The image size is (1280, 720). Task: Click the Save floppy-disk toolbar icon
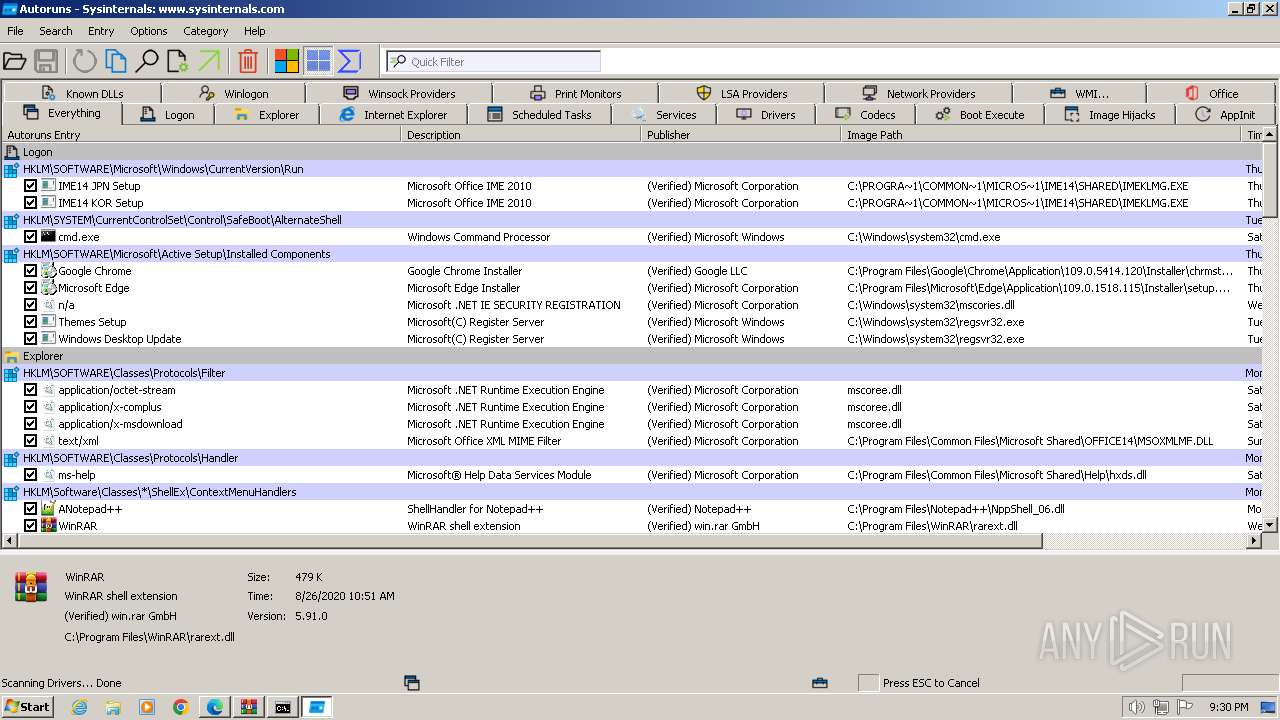(x=46, y=61)
